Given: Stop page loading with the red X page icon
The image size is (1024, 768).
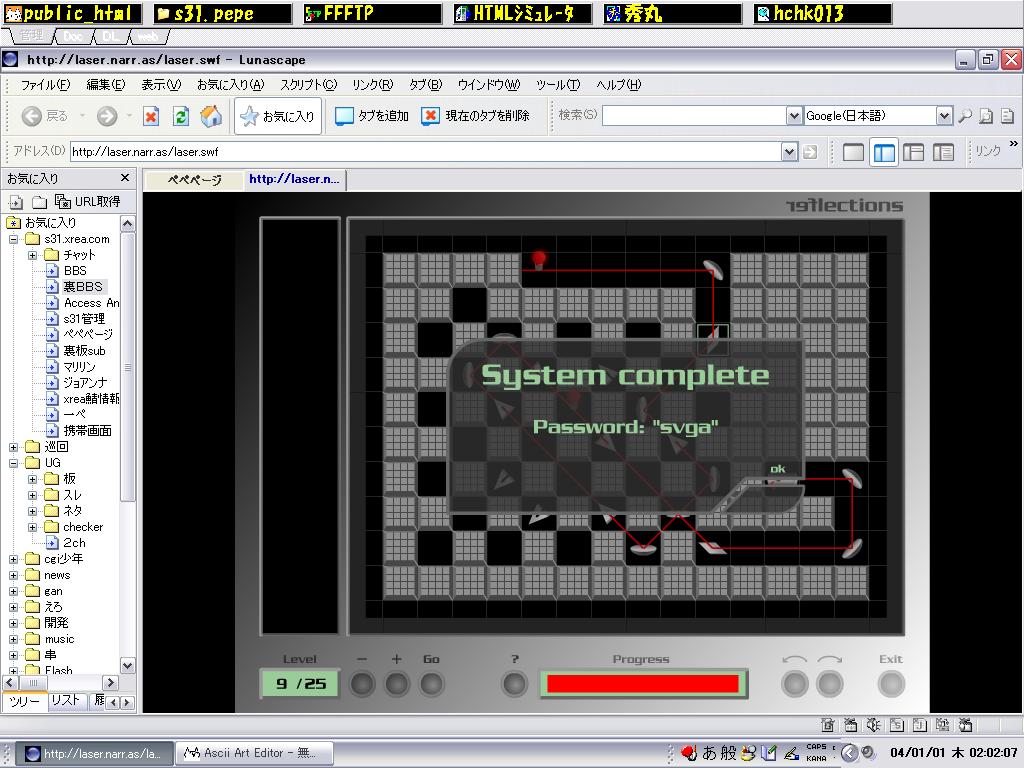Looking at the screenshot, I should tap(151, 116).
